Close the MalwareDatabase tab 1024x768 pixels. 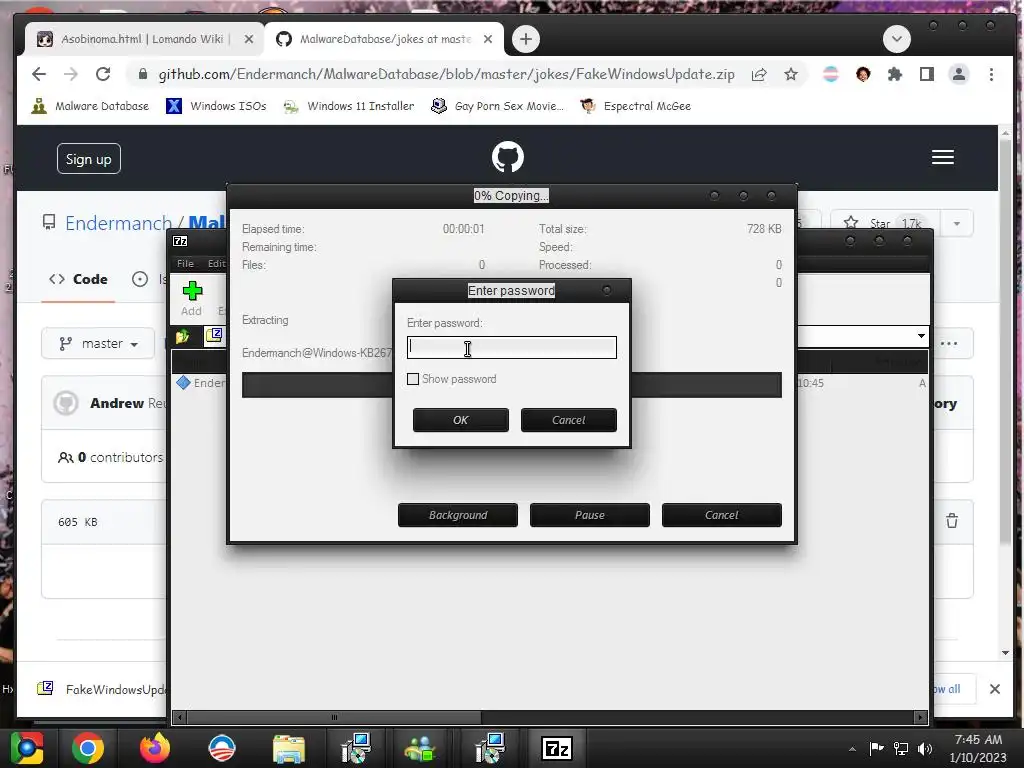coord(488,39)
